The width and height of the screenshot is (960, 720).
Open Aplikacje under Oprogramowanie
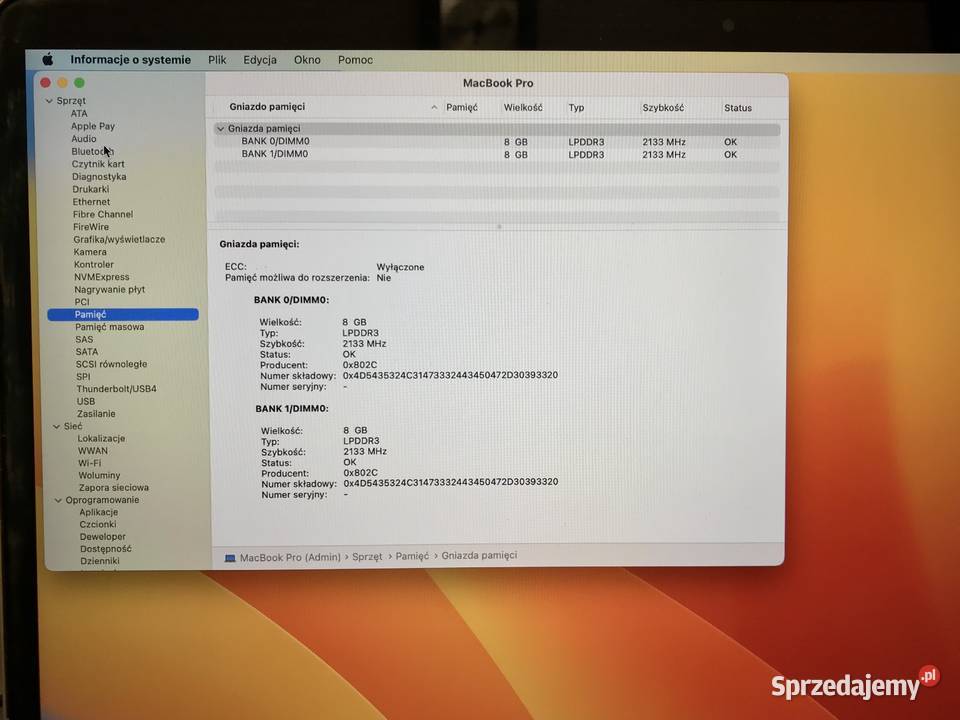[x=99, y=512]
